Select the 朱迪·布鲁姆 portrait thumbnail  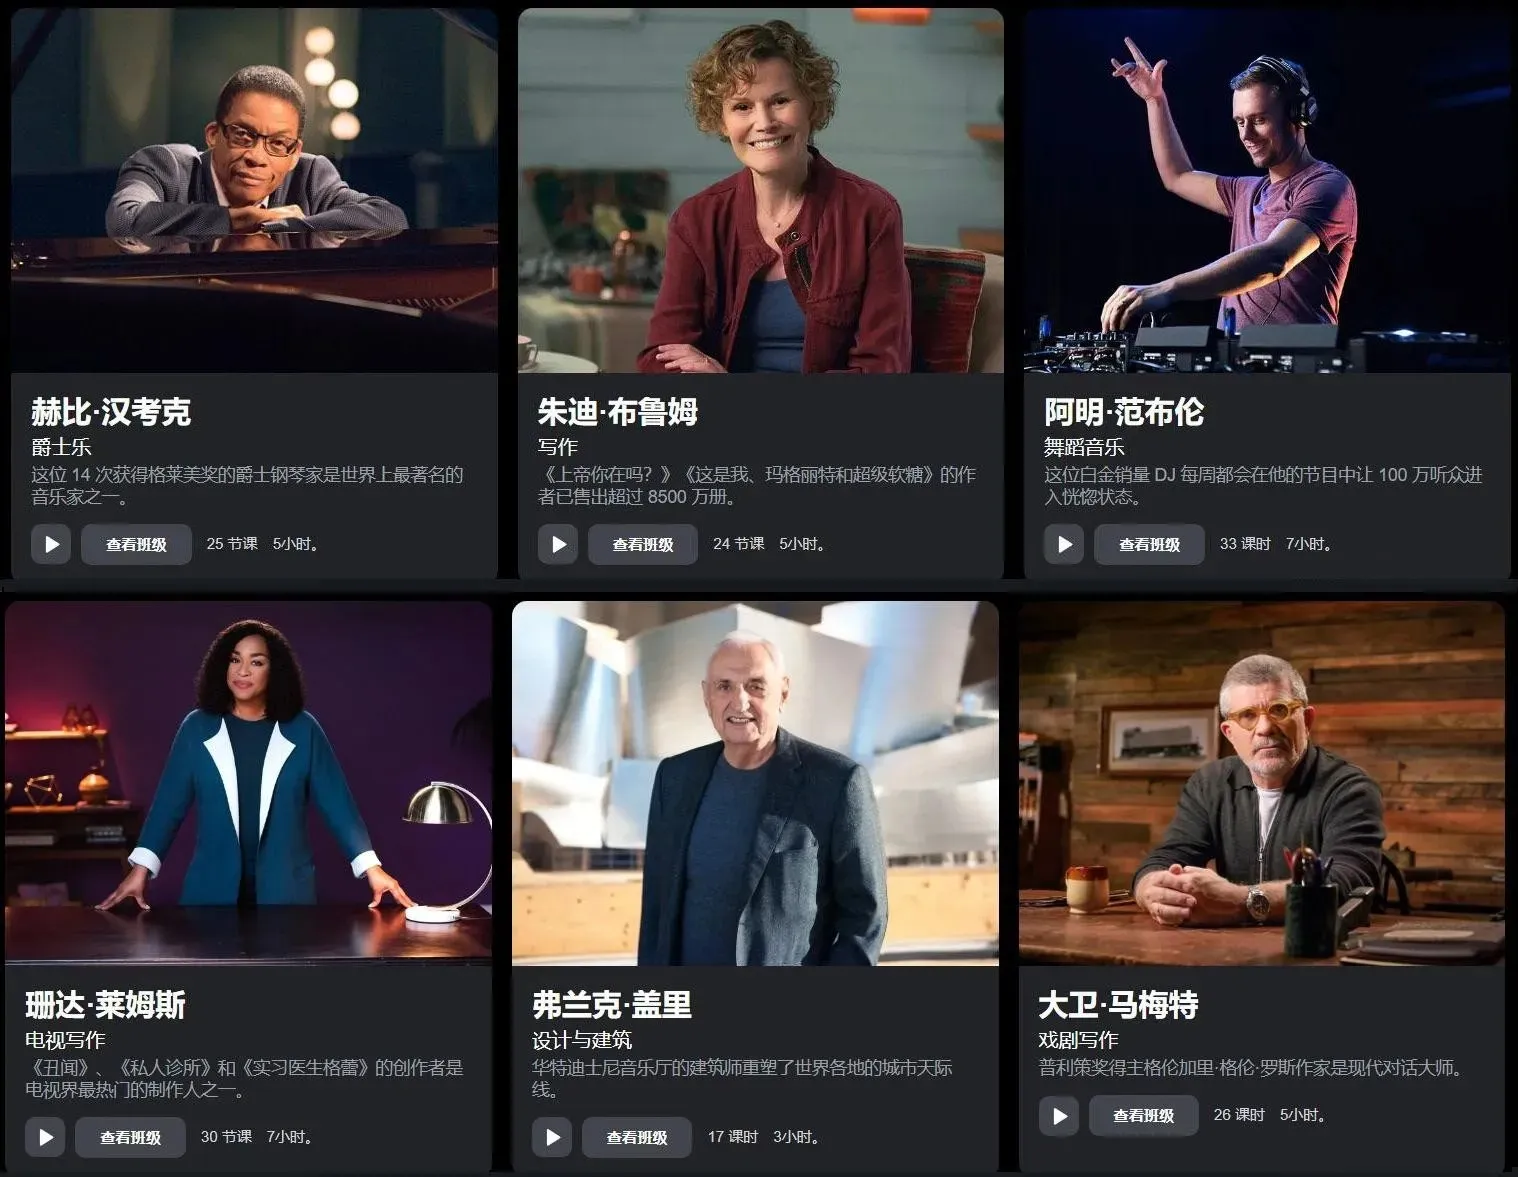coord(760,190)
